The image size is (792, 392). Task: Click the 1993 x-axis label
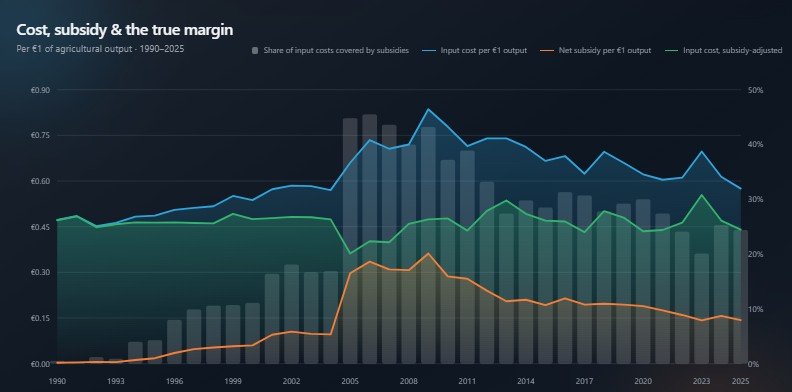116,381
